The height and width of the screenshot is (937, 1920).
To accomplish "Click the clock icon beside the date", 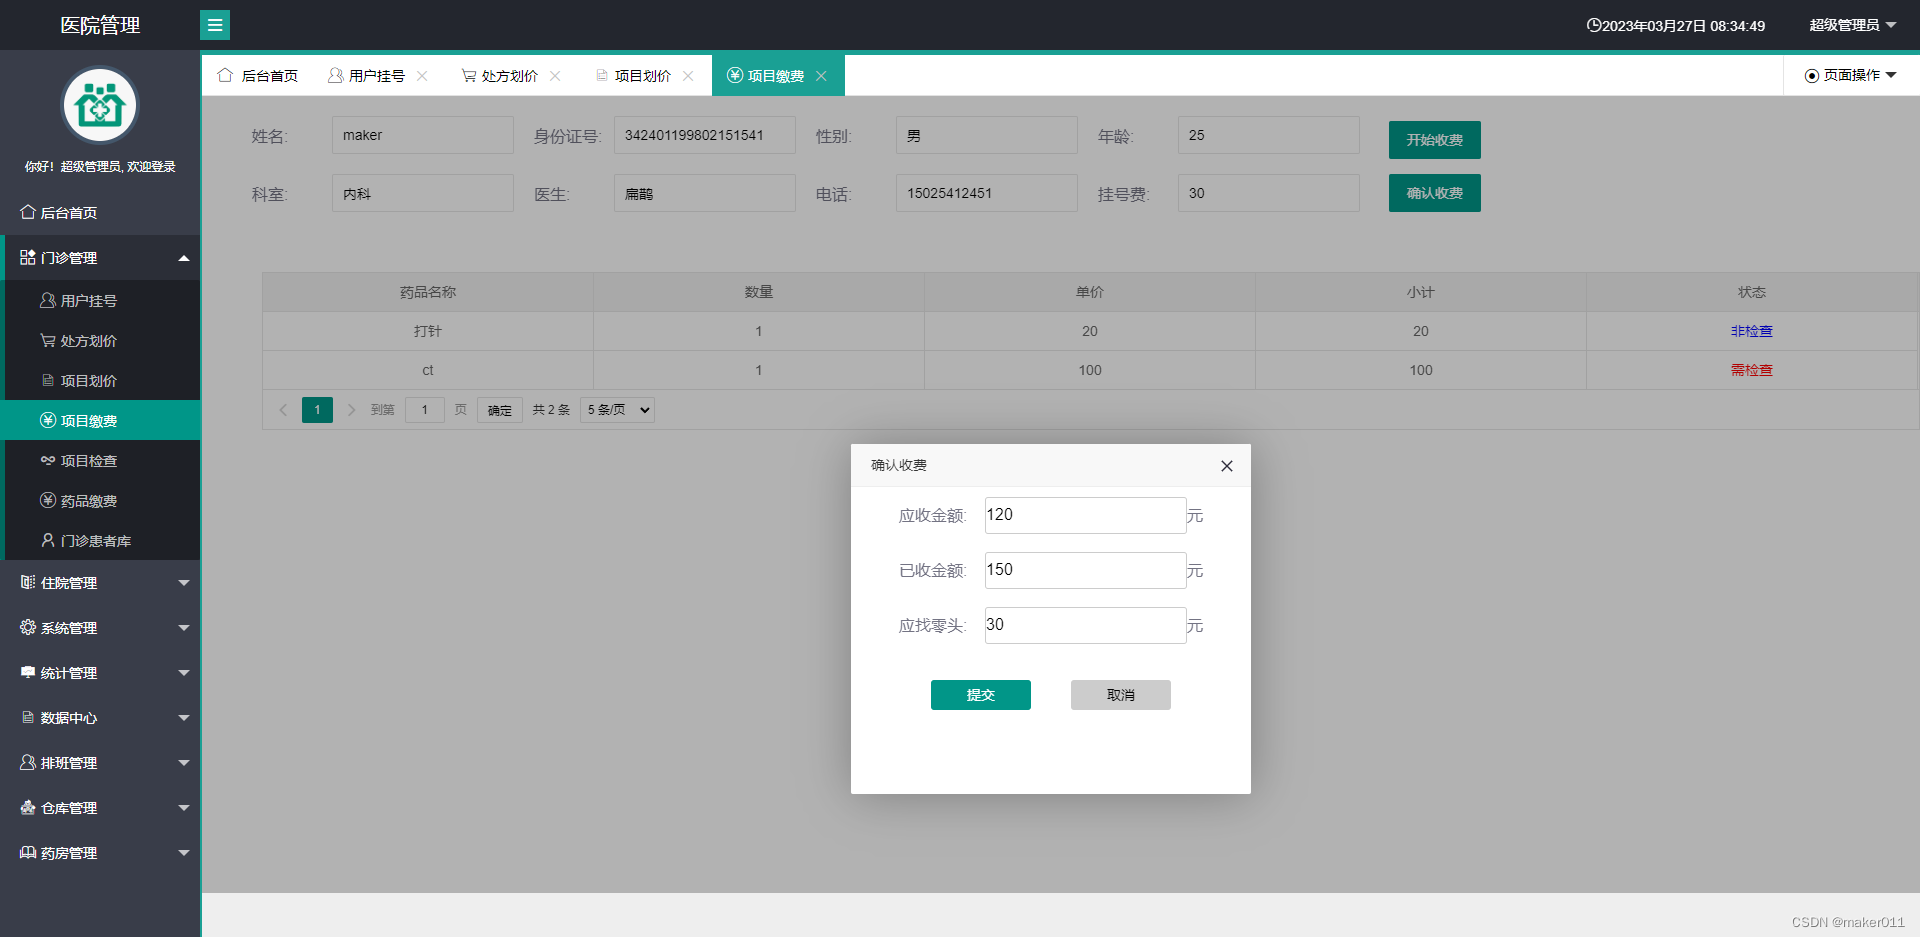I will coord(1594,25).
